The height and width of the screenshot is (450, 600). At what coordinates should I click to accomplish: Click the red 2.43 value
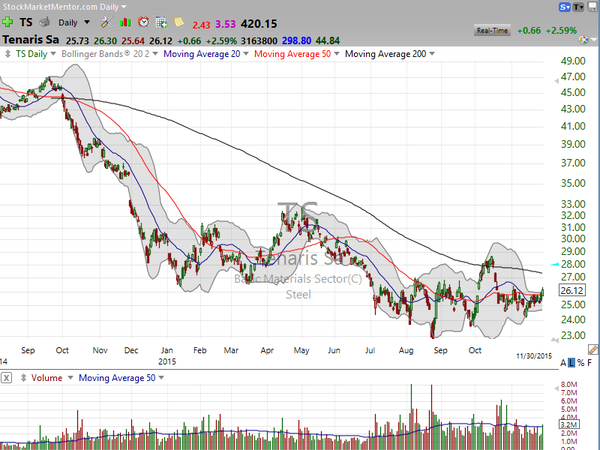[x=201, y=25]
